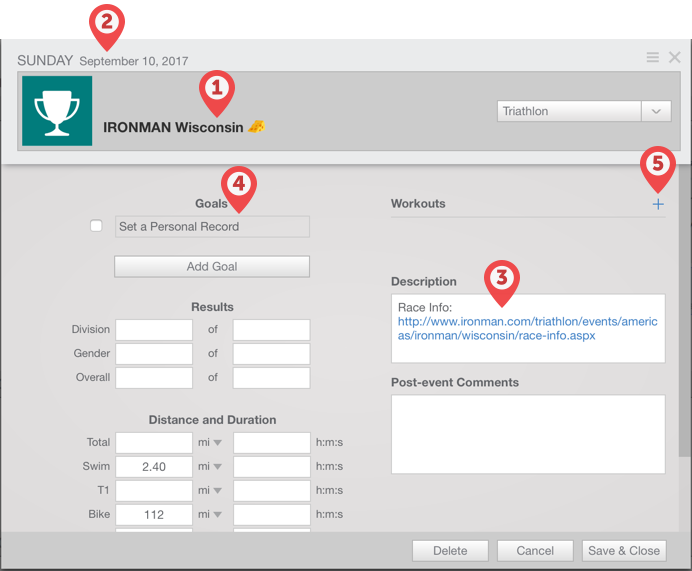Click the Overall total field after 'of'

pos(271,378)
